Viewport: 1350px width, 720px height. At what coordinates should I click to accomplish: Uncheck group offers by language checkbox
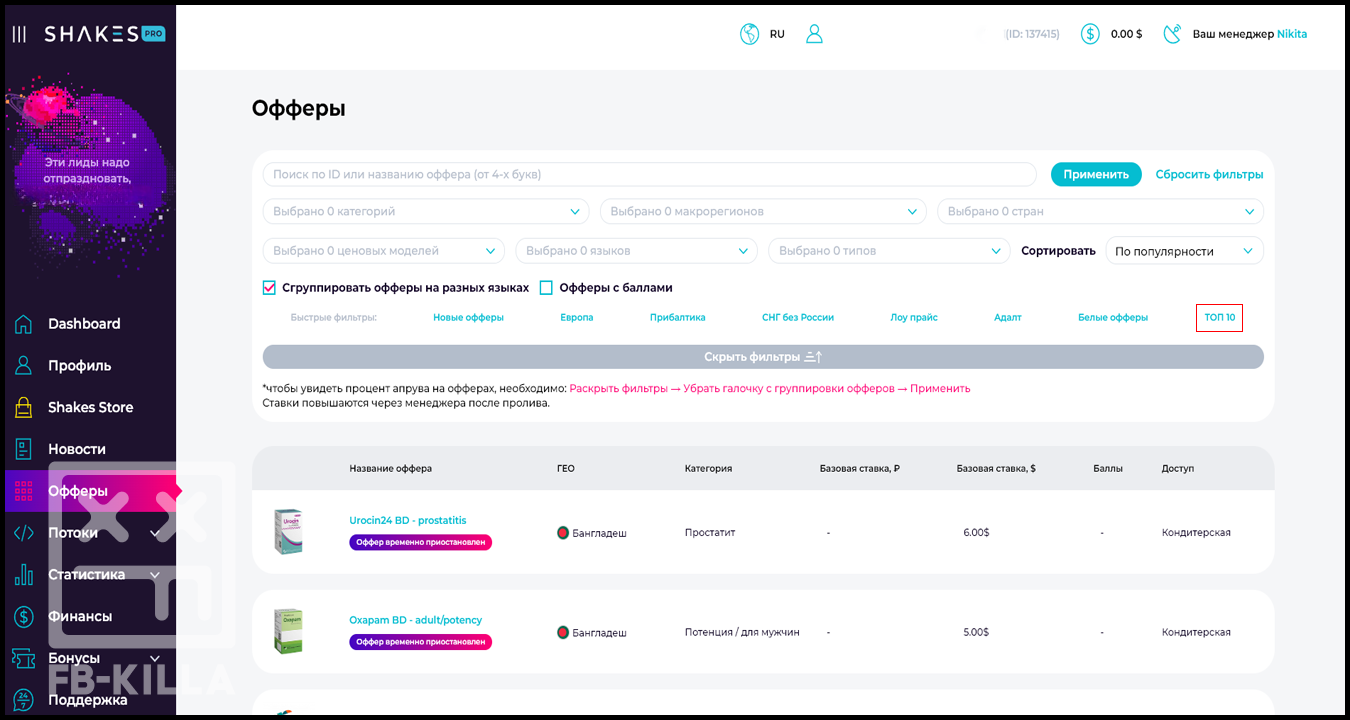point(269,288)
